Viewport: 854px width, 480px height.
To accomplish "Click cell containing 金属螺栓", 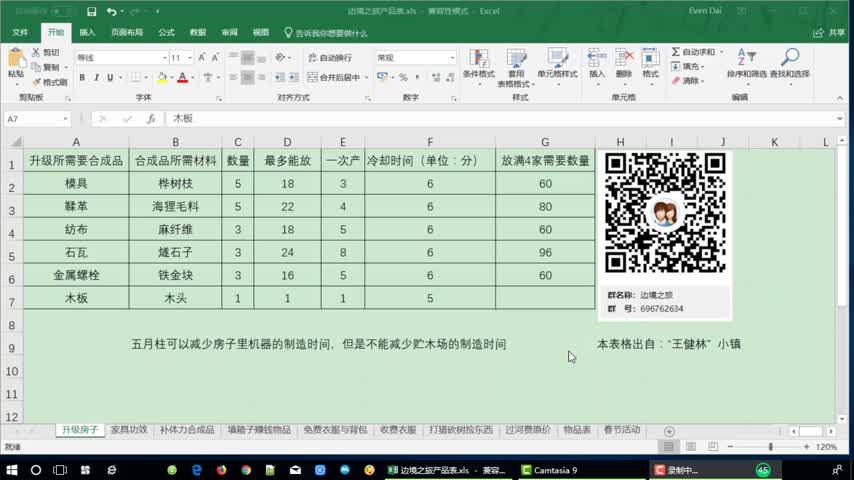I will pyautogui.click(x=76, y=275).
